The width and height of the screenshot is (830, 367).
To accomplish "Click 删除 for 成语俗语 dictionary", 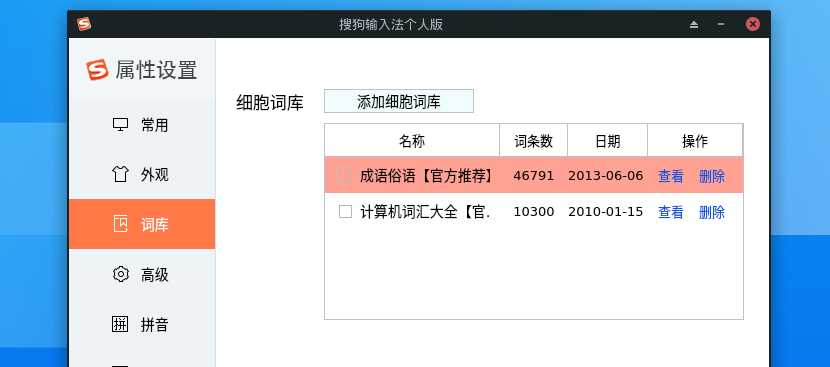I will click(712, 176).
